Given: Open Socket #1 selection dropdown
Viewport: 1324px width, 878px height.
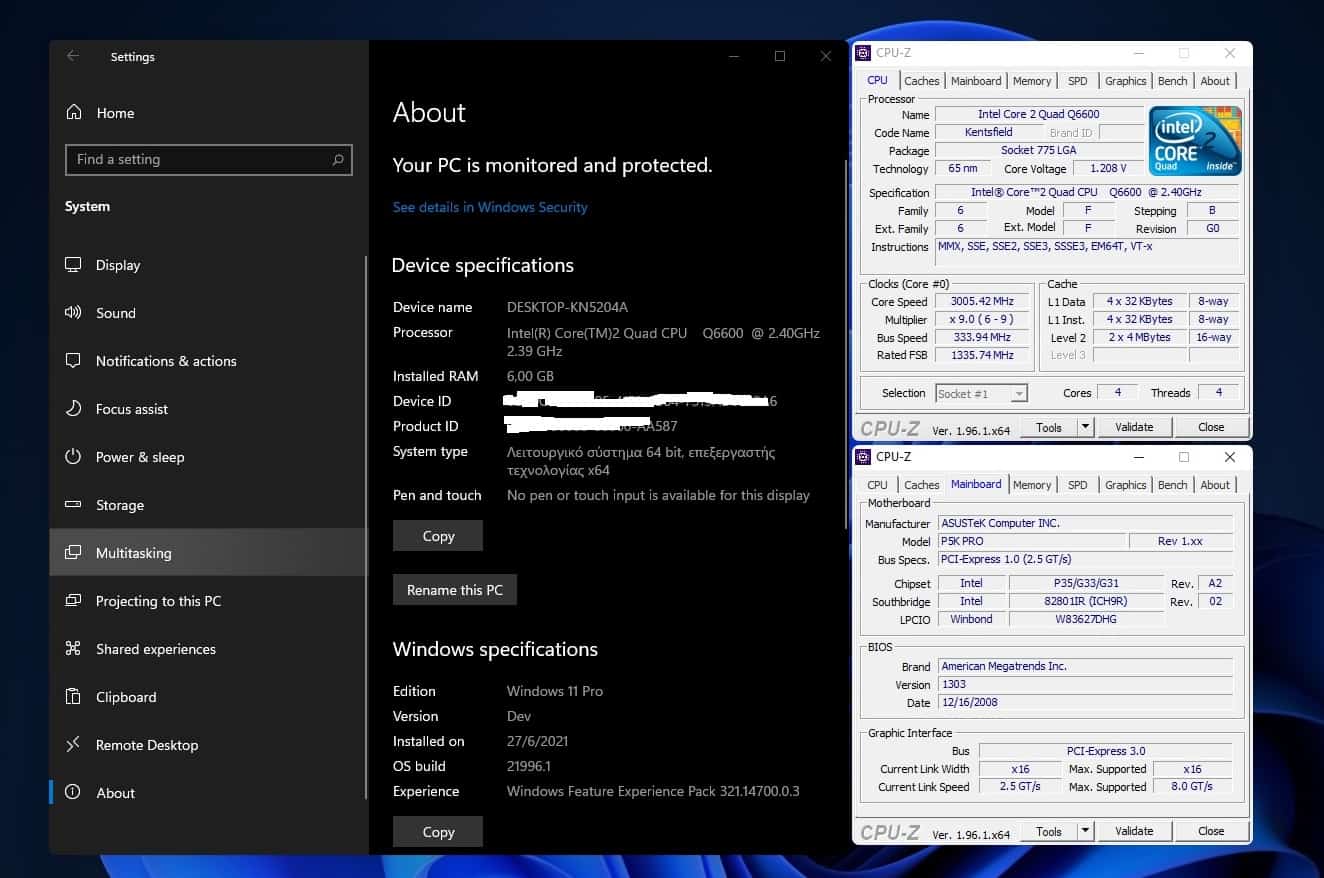Looking at the screenshot, I should tap(981, 394).
